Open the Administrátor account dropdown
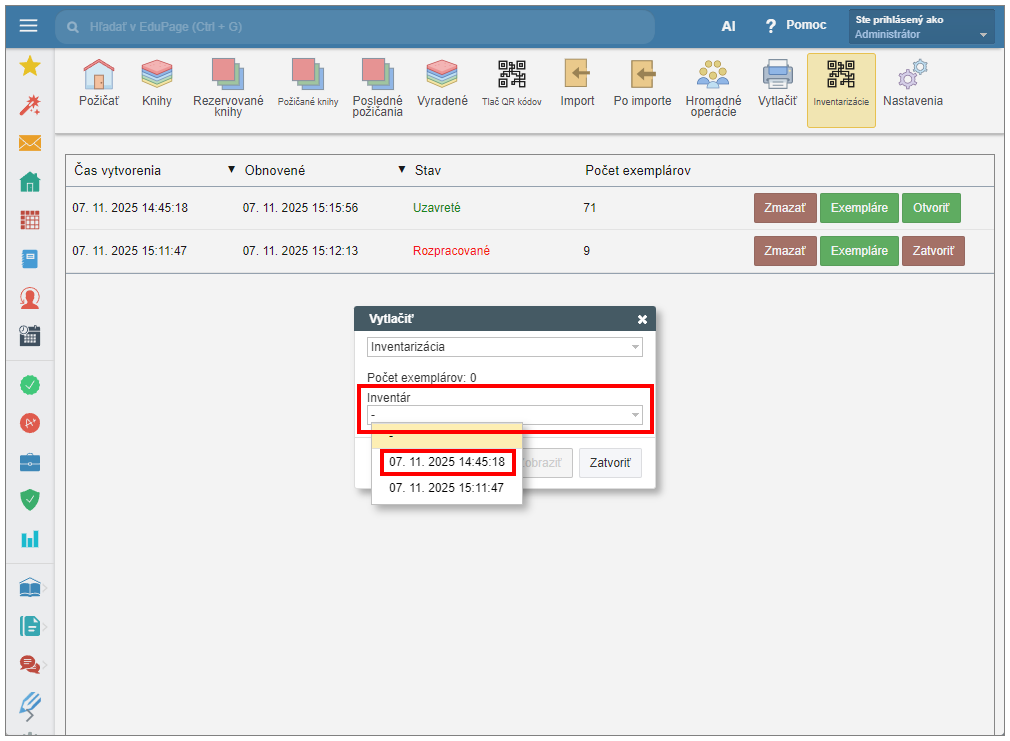This screenshot has width=1010, height=741. 921,27
